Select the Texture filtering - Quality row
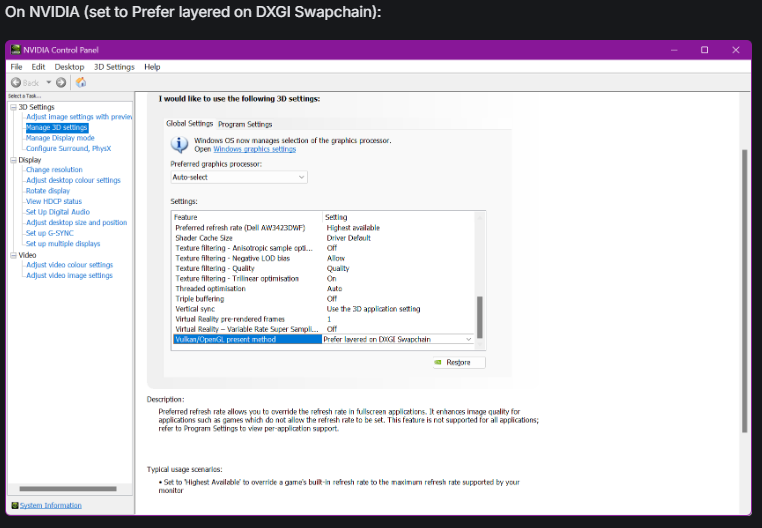762x528 pixels. click(323, 268)
